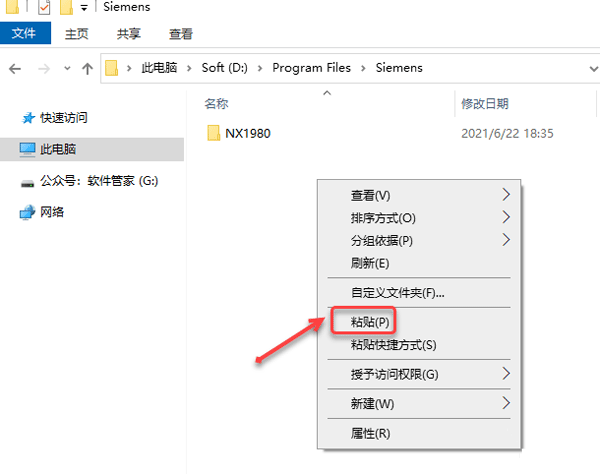Click the G: drive icon in sidebar
Viewport: 600px width, 474px height.
(x=28, y=184)
